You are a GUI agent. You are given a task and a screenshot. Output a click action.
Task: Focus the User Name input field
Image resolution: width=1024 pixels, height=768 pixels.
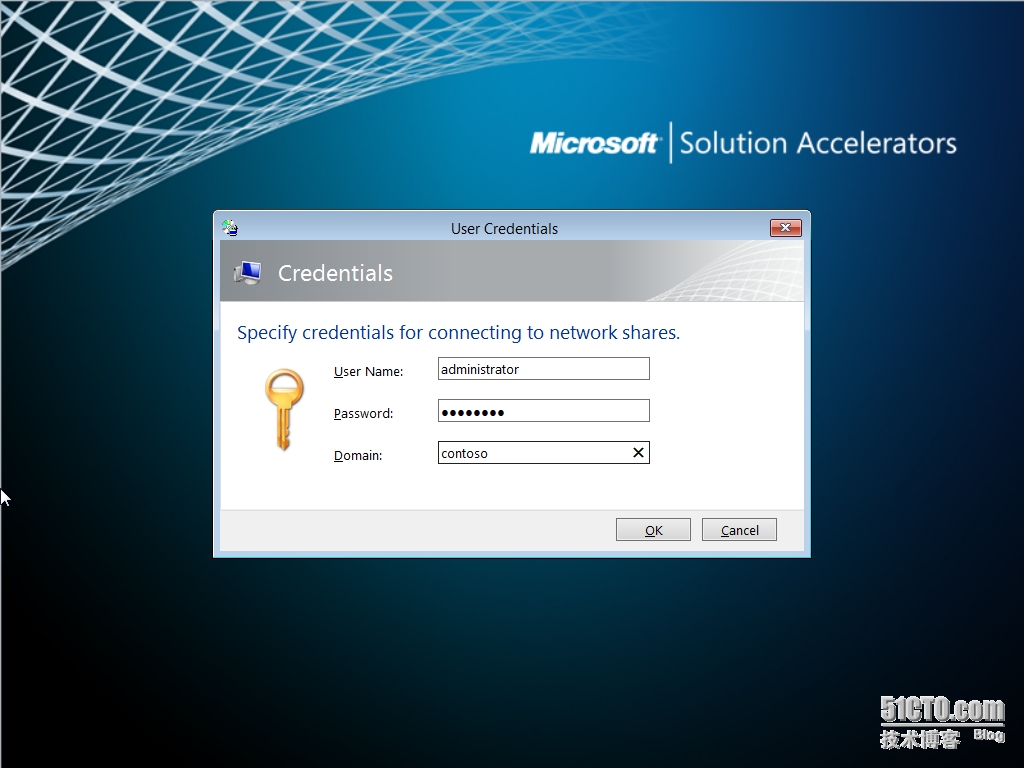[543, 369]
